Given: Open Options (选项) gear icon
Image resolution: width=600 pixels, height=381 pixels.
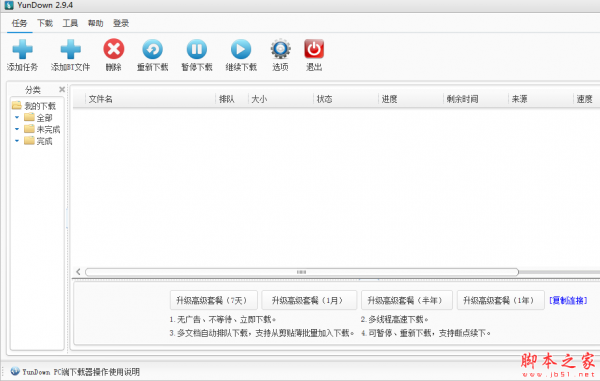Looking at the screenshot, I should pos(280,49).
